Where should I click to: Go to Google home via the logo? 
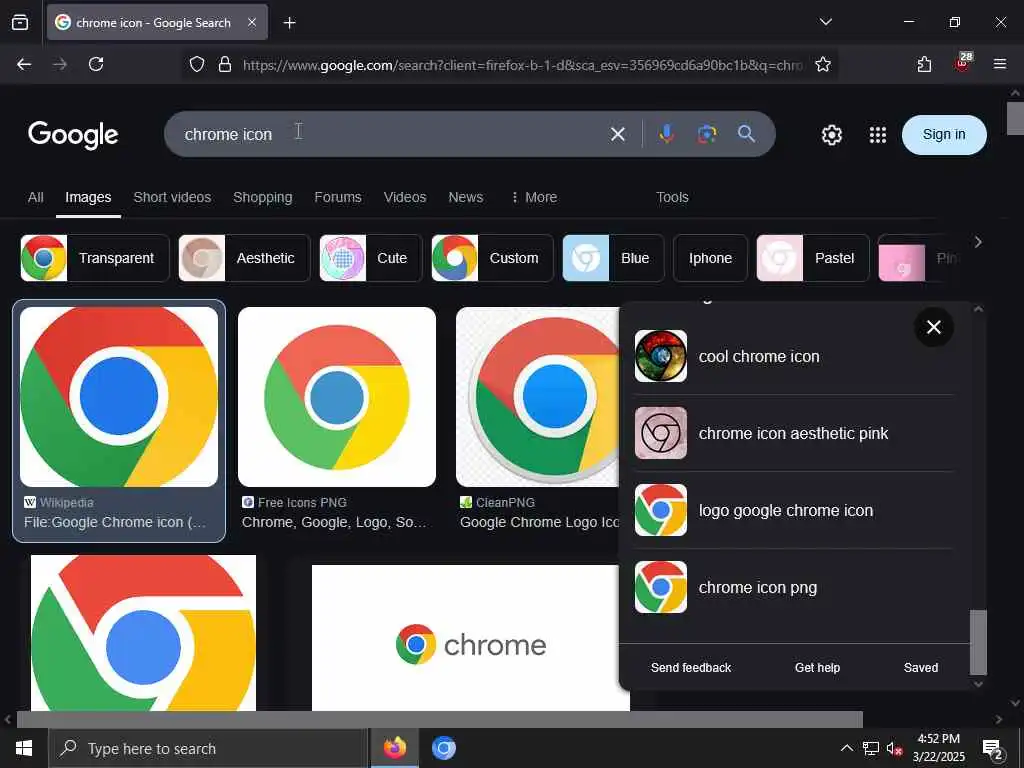73,135
